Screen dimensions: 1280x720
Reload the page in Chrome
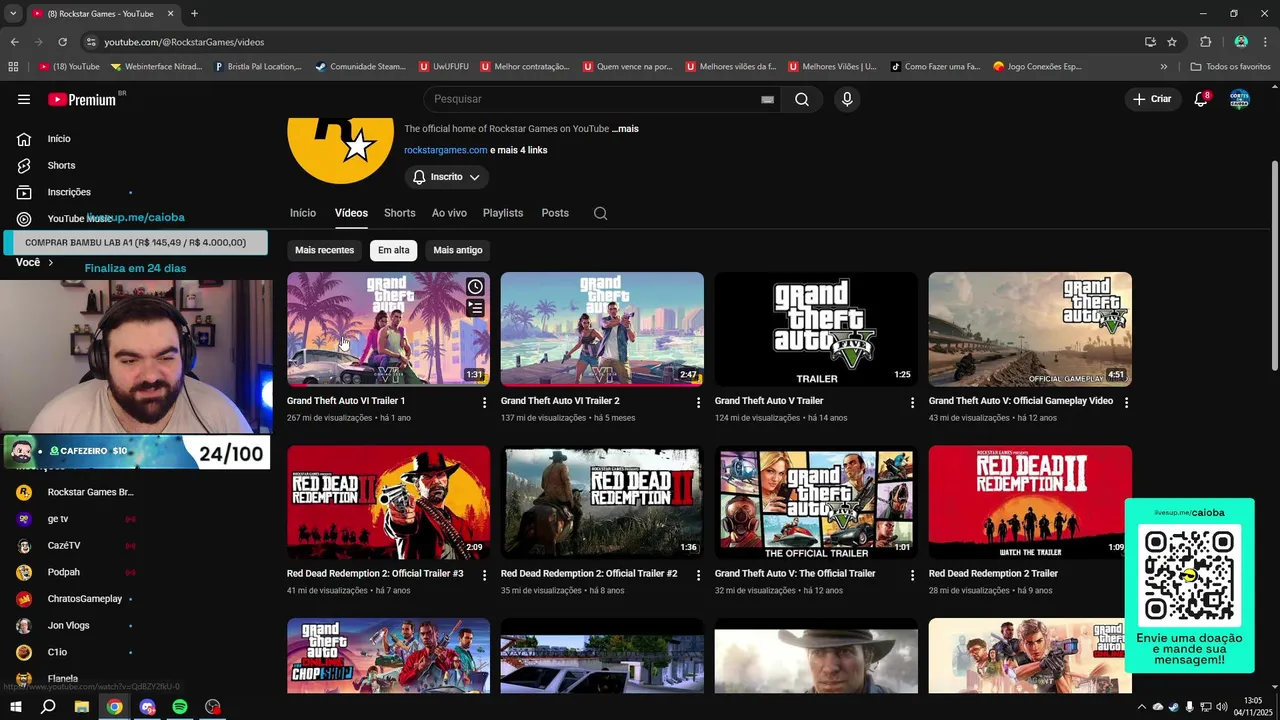(62, 42)
